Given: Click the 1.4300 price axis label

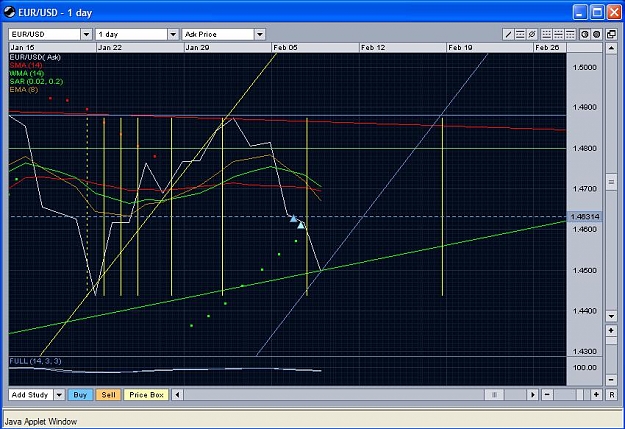Looking at the screenshot, I should [x=585, y=352].
